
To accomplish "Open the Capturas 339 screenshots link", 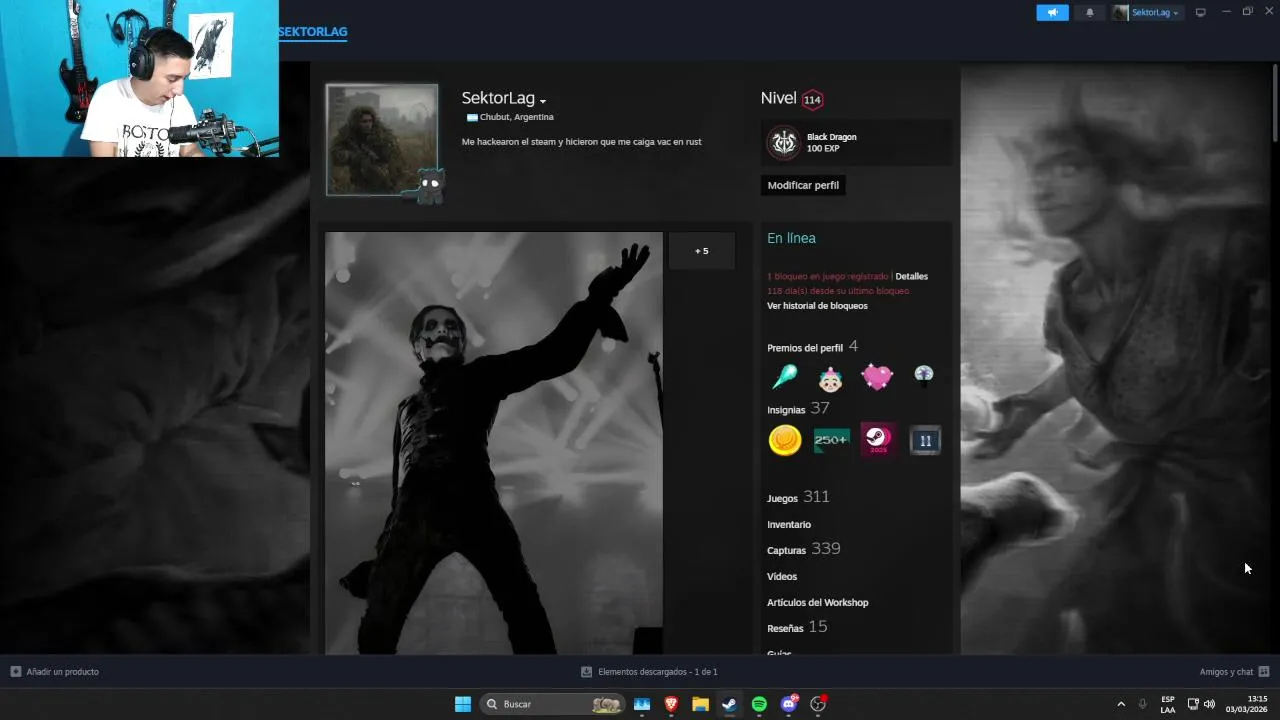I will [x=803, y=549].
